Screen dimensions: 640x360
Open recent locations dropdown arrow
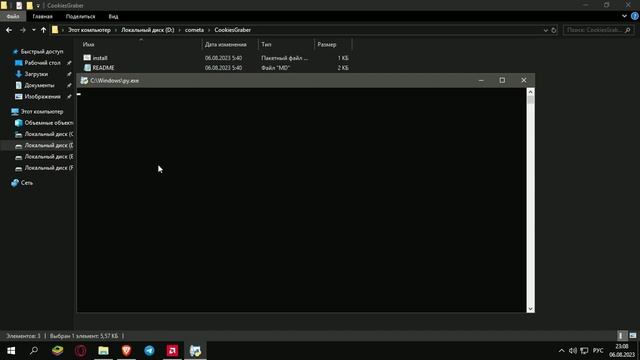33,30
